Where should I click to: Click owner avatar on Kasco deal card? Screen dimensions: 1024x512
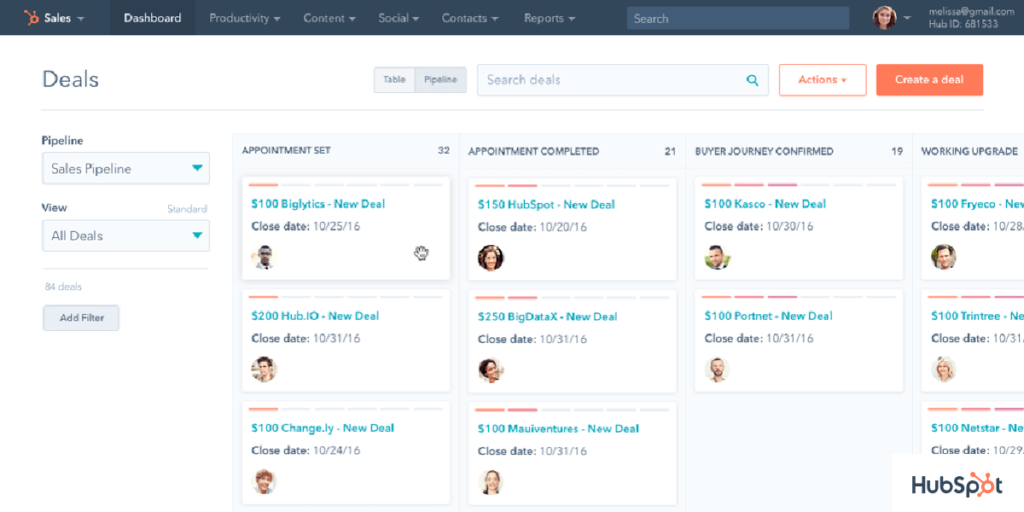coord(717,257)
